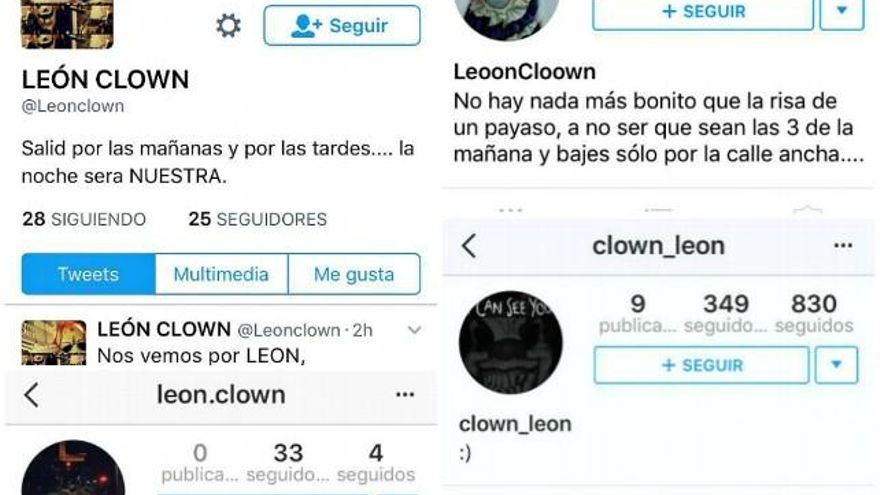Open the three-dots menu next to clown_leon

(843, 245)
